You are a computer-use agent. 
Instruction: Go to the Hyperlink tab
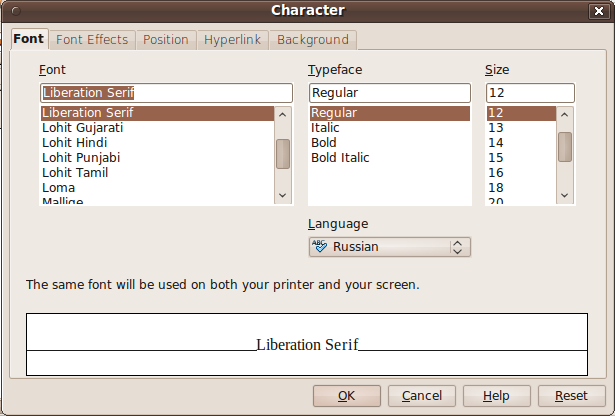click(x=233, y=40)
